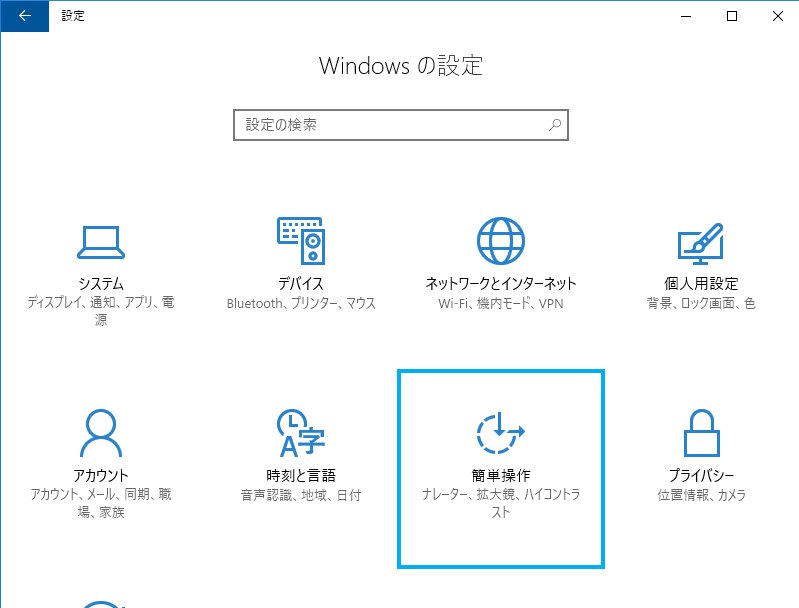Click the アカウント、メール、同期、職場、家族 description
The width and height of the screenshot is (799, 608).
click(101, 503)
